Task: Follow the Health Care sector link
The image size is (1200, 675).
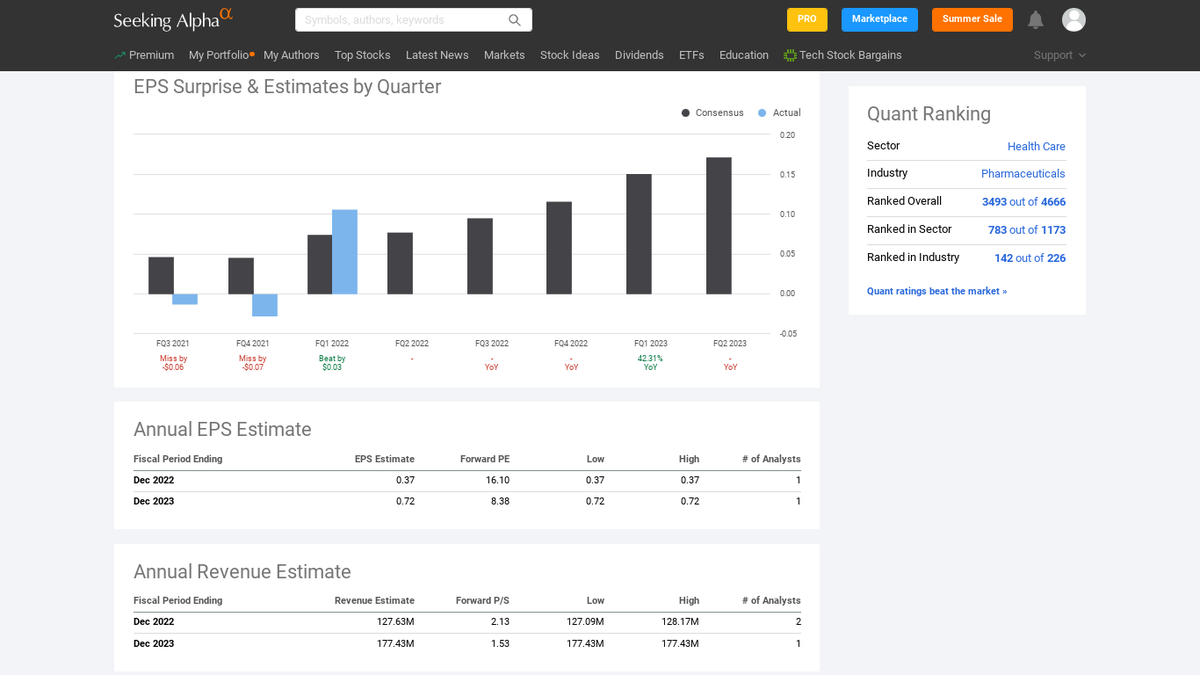Action: click(x=1036, y=146)
